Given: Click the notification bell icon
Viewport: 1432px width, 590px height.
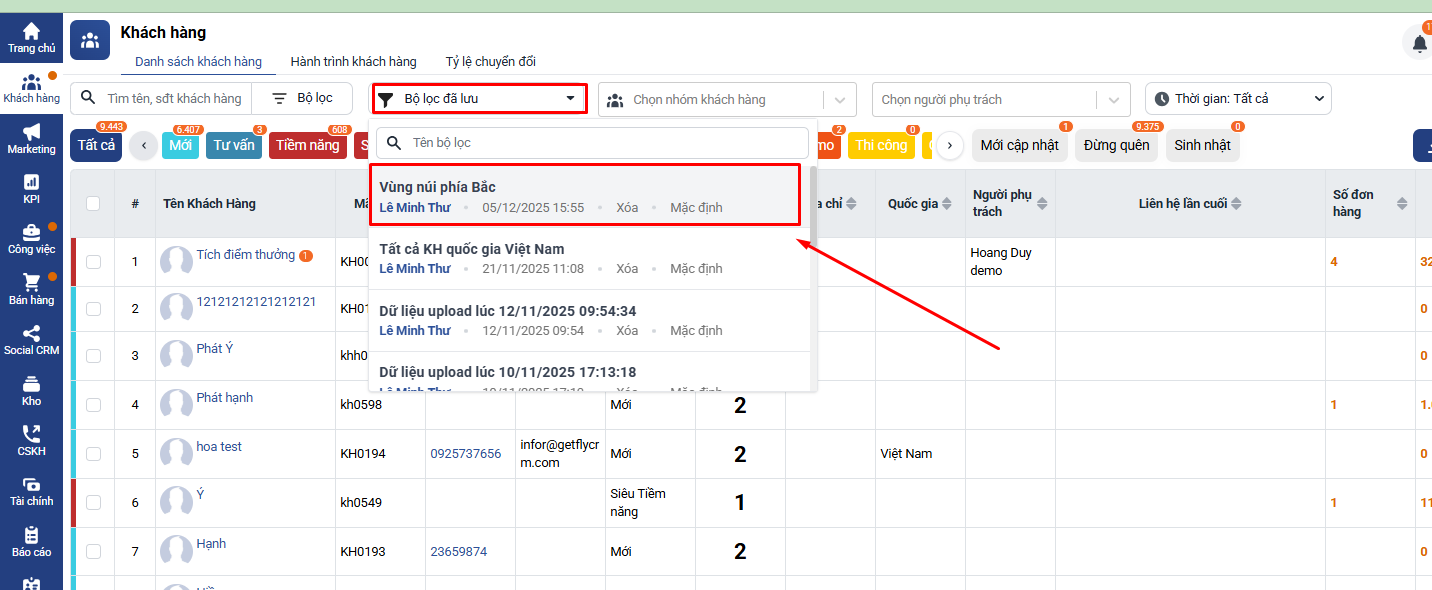Looking at the screenshot, I should point(1419,43).
